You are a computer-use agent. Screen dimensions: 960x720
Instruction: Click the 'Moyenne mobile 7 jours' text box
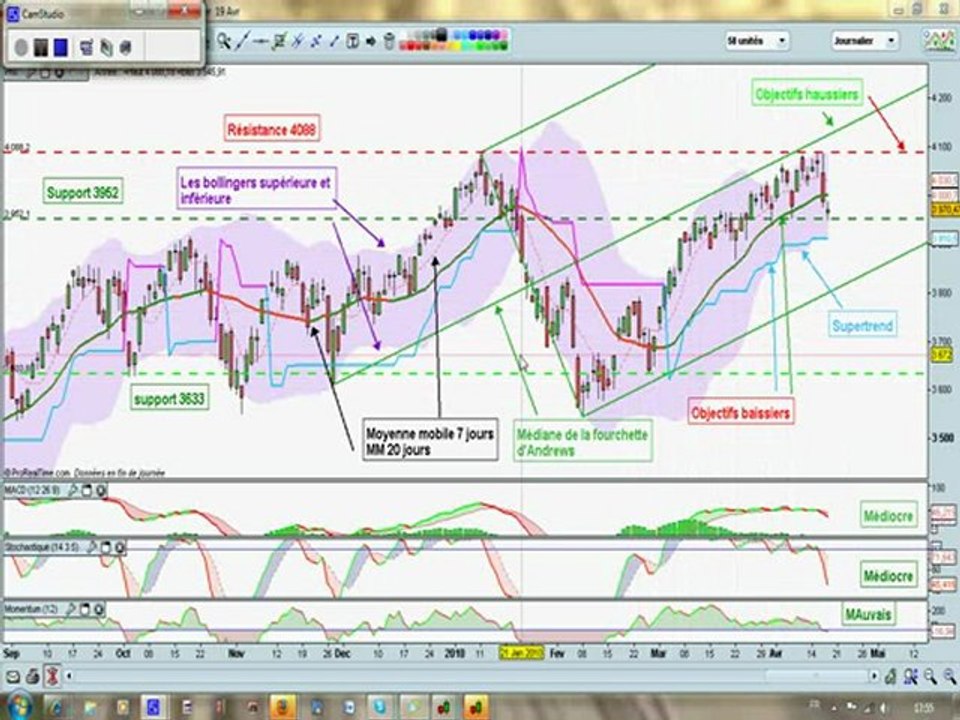pos(430,441)
